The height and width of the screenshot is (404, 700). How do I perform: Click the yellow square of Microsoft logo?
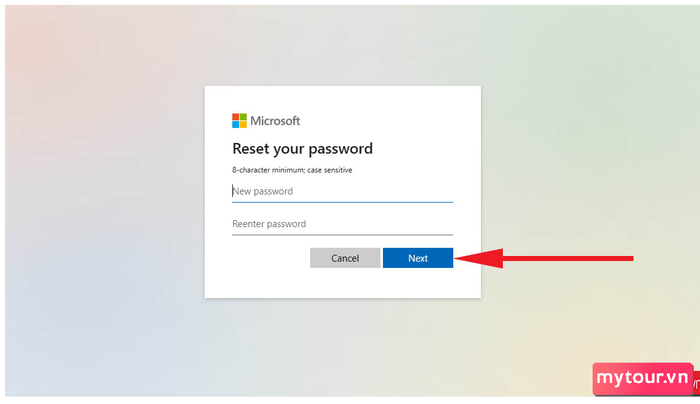[243, 125]
